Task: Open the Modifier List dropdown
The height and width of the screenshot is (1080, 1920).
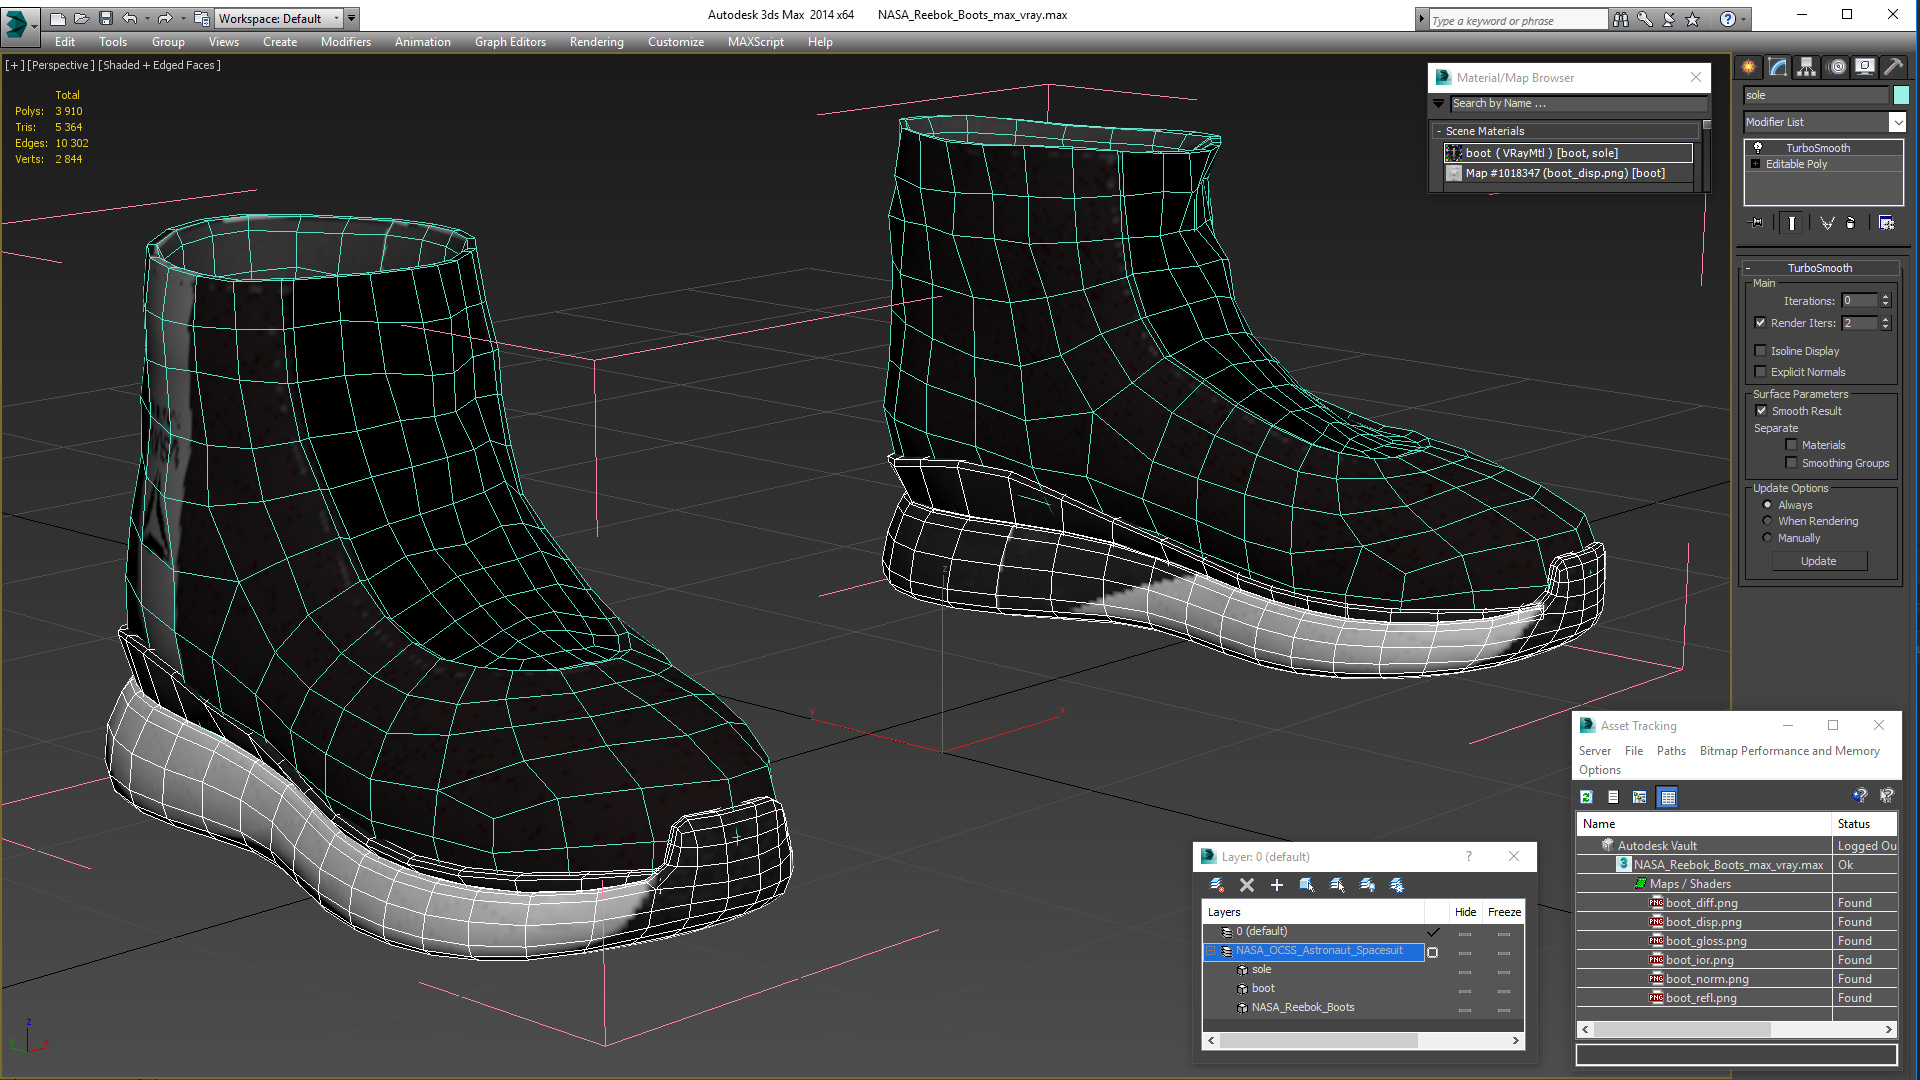Action: [1897, 122]
